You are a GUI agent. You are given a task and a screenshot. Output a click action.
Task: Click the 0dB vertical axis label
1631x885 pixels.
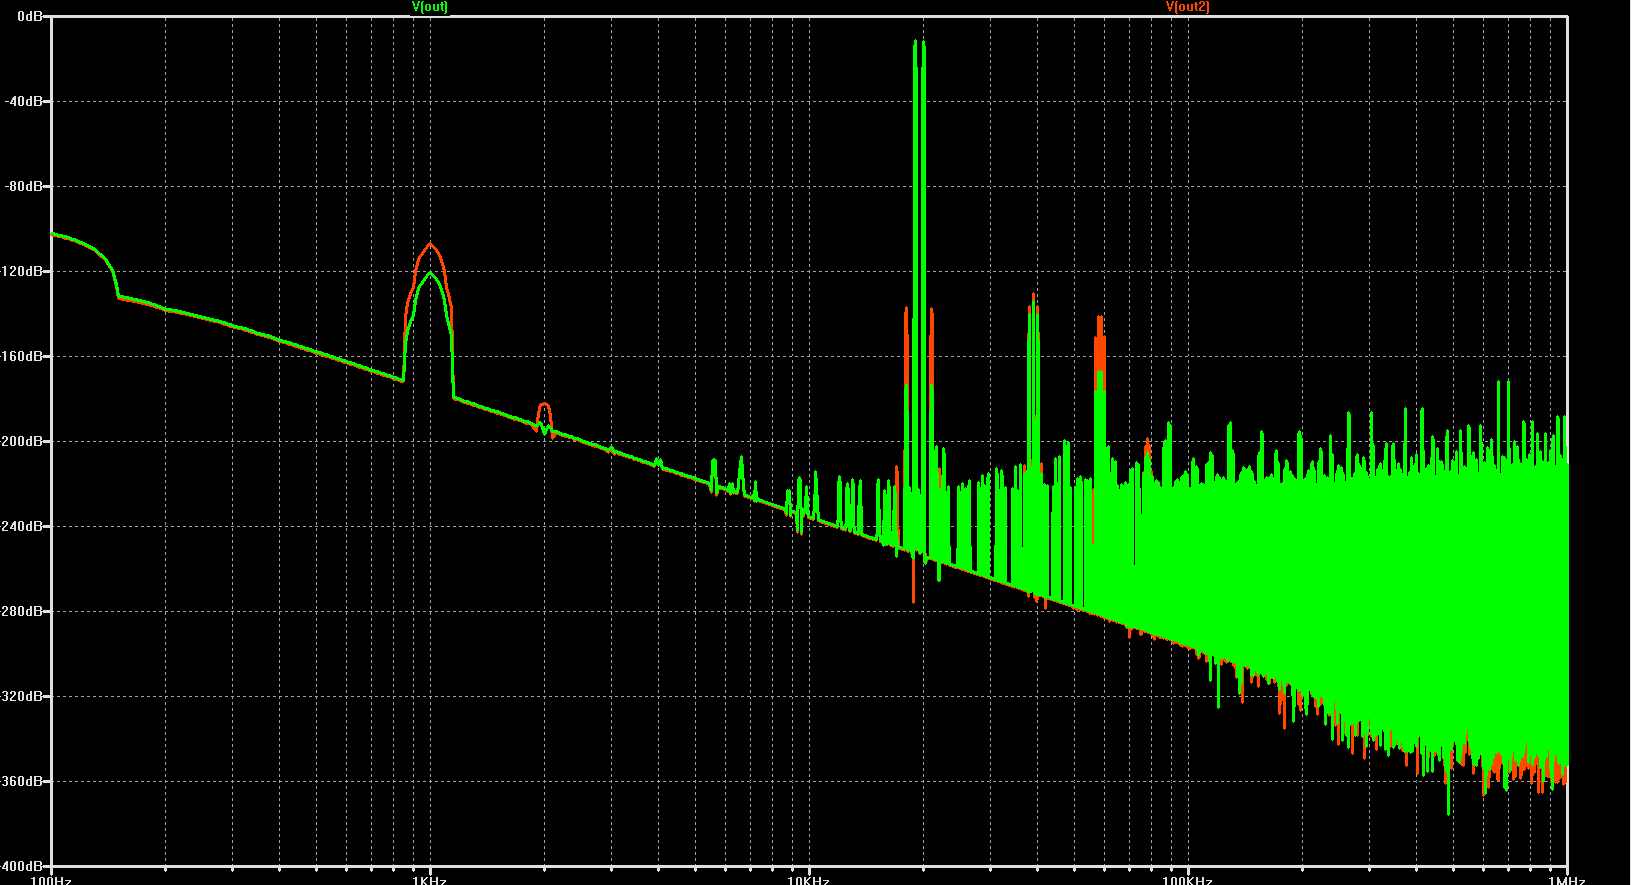[31, 17]
